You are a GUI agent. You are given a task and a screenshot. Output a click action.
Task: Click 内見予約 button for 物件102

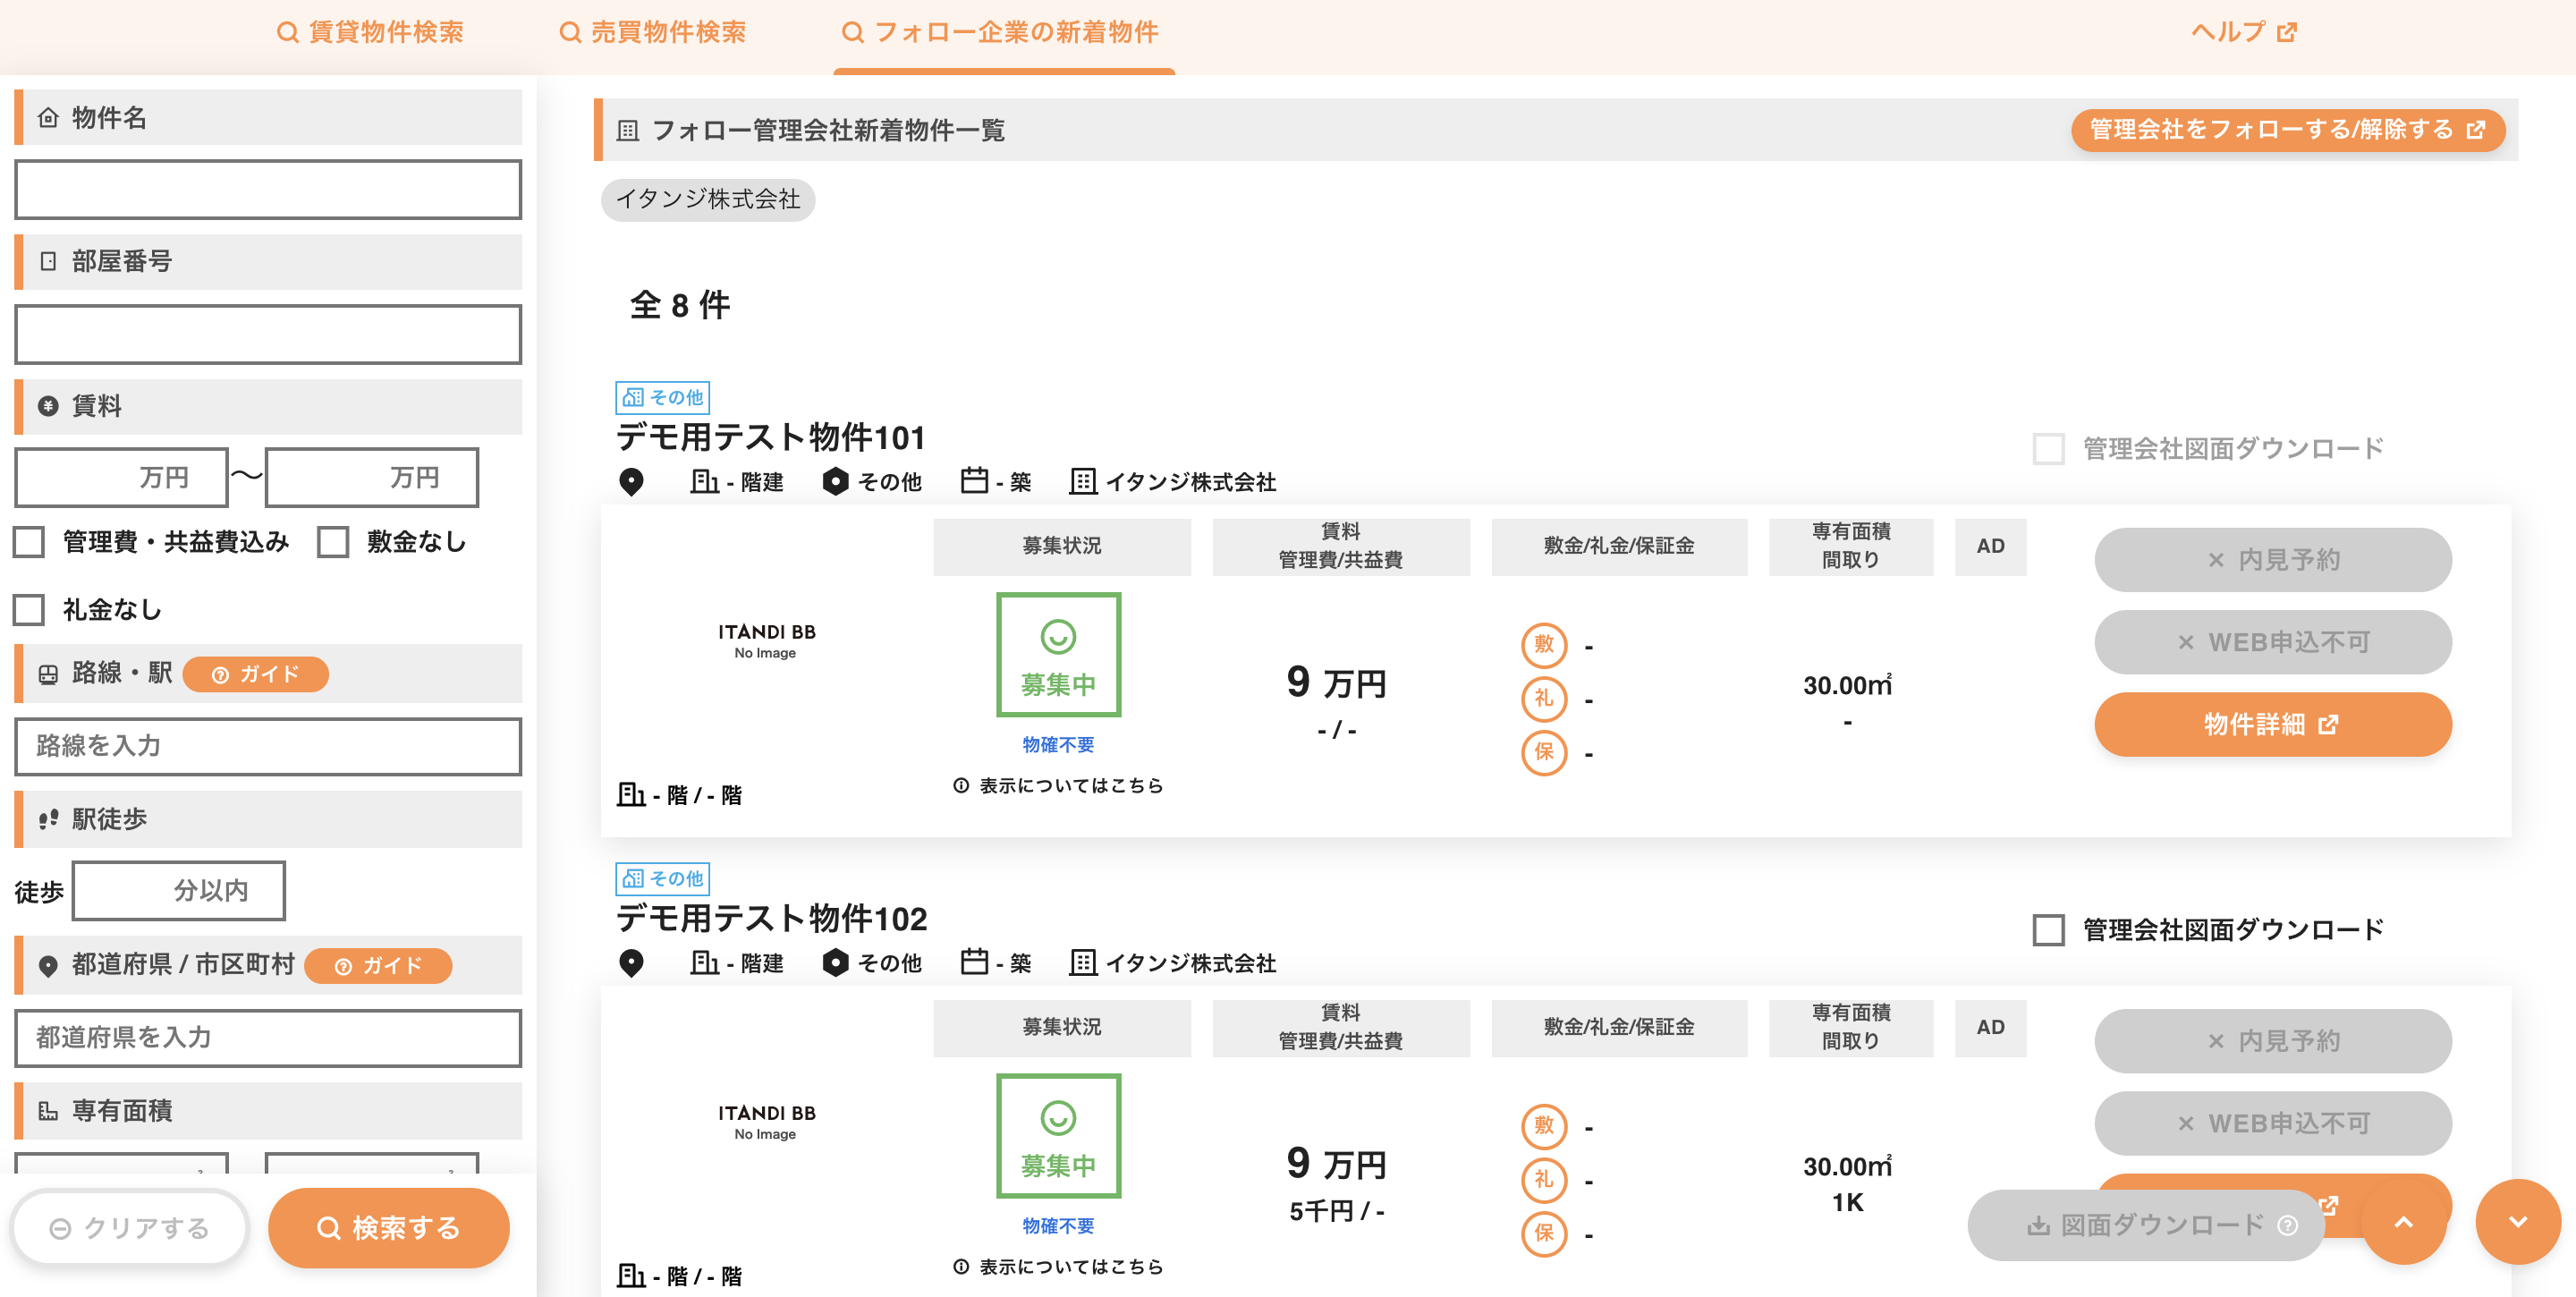tap(2273, 1041)
